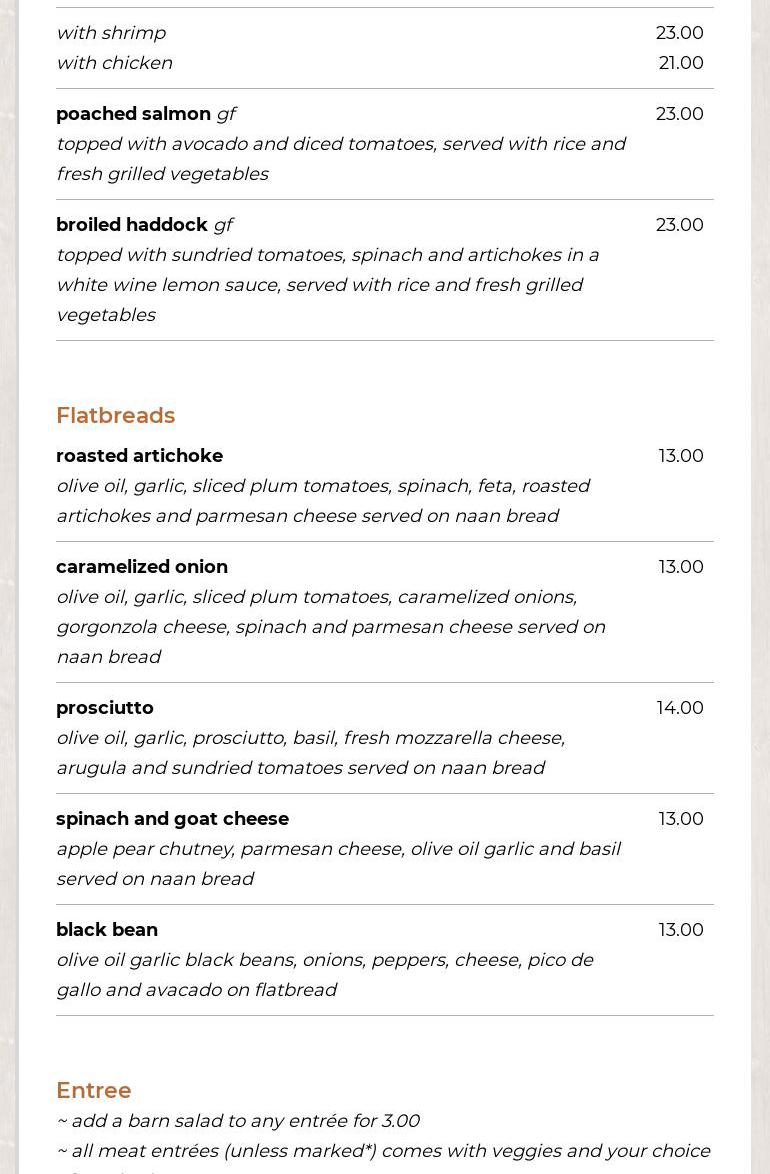Select the prosciutto flatbread title
770x1174 pixels.
[x=104, y=708]
